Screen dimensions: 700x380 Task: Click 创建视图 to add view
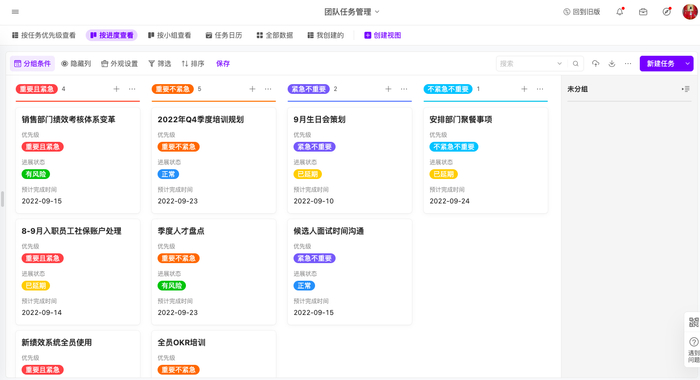[383, 35]
